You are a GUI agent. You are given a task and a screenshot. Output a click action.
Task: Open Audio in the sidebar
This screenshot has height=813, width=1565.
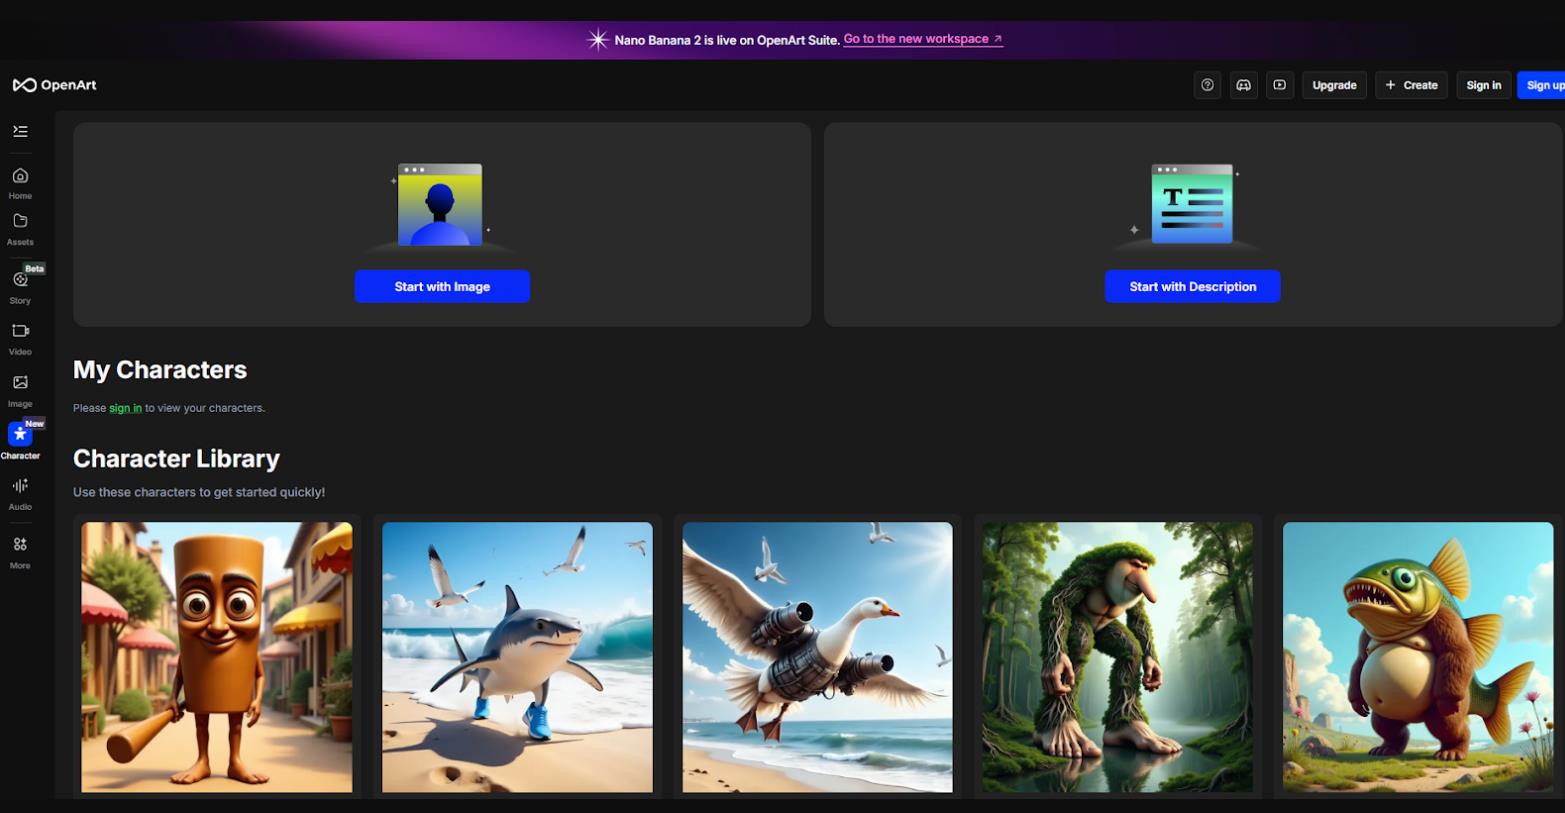(x=20, y=494)
